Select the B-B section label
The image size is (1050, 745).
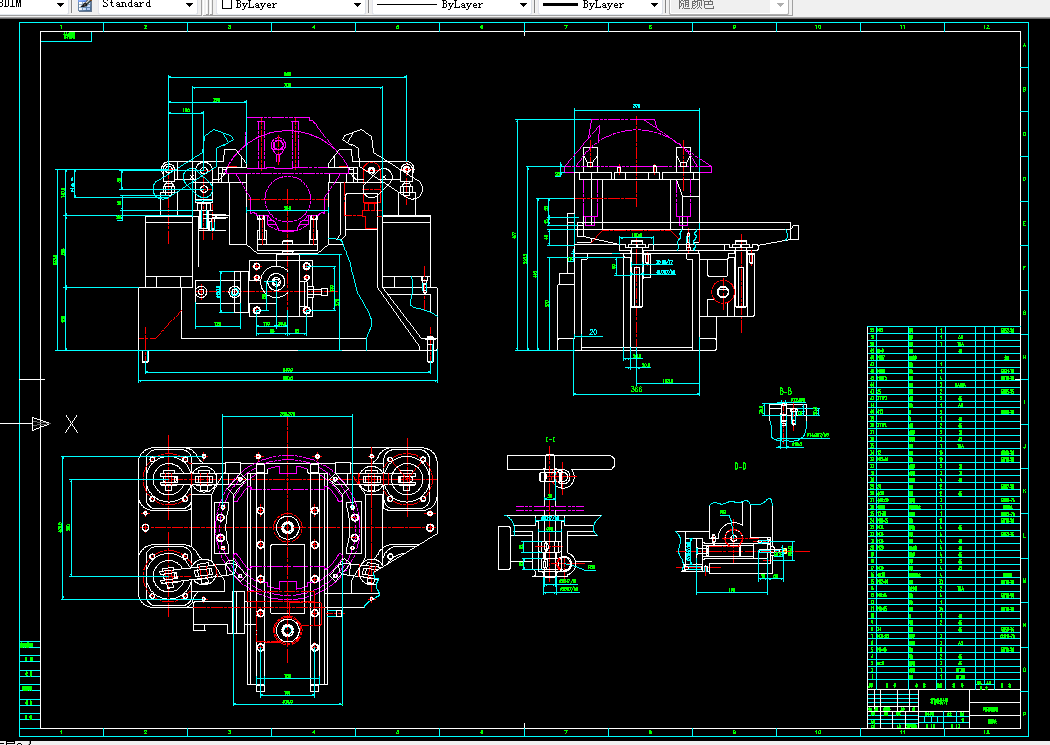point(785,392)
